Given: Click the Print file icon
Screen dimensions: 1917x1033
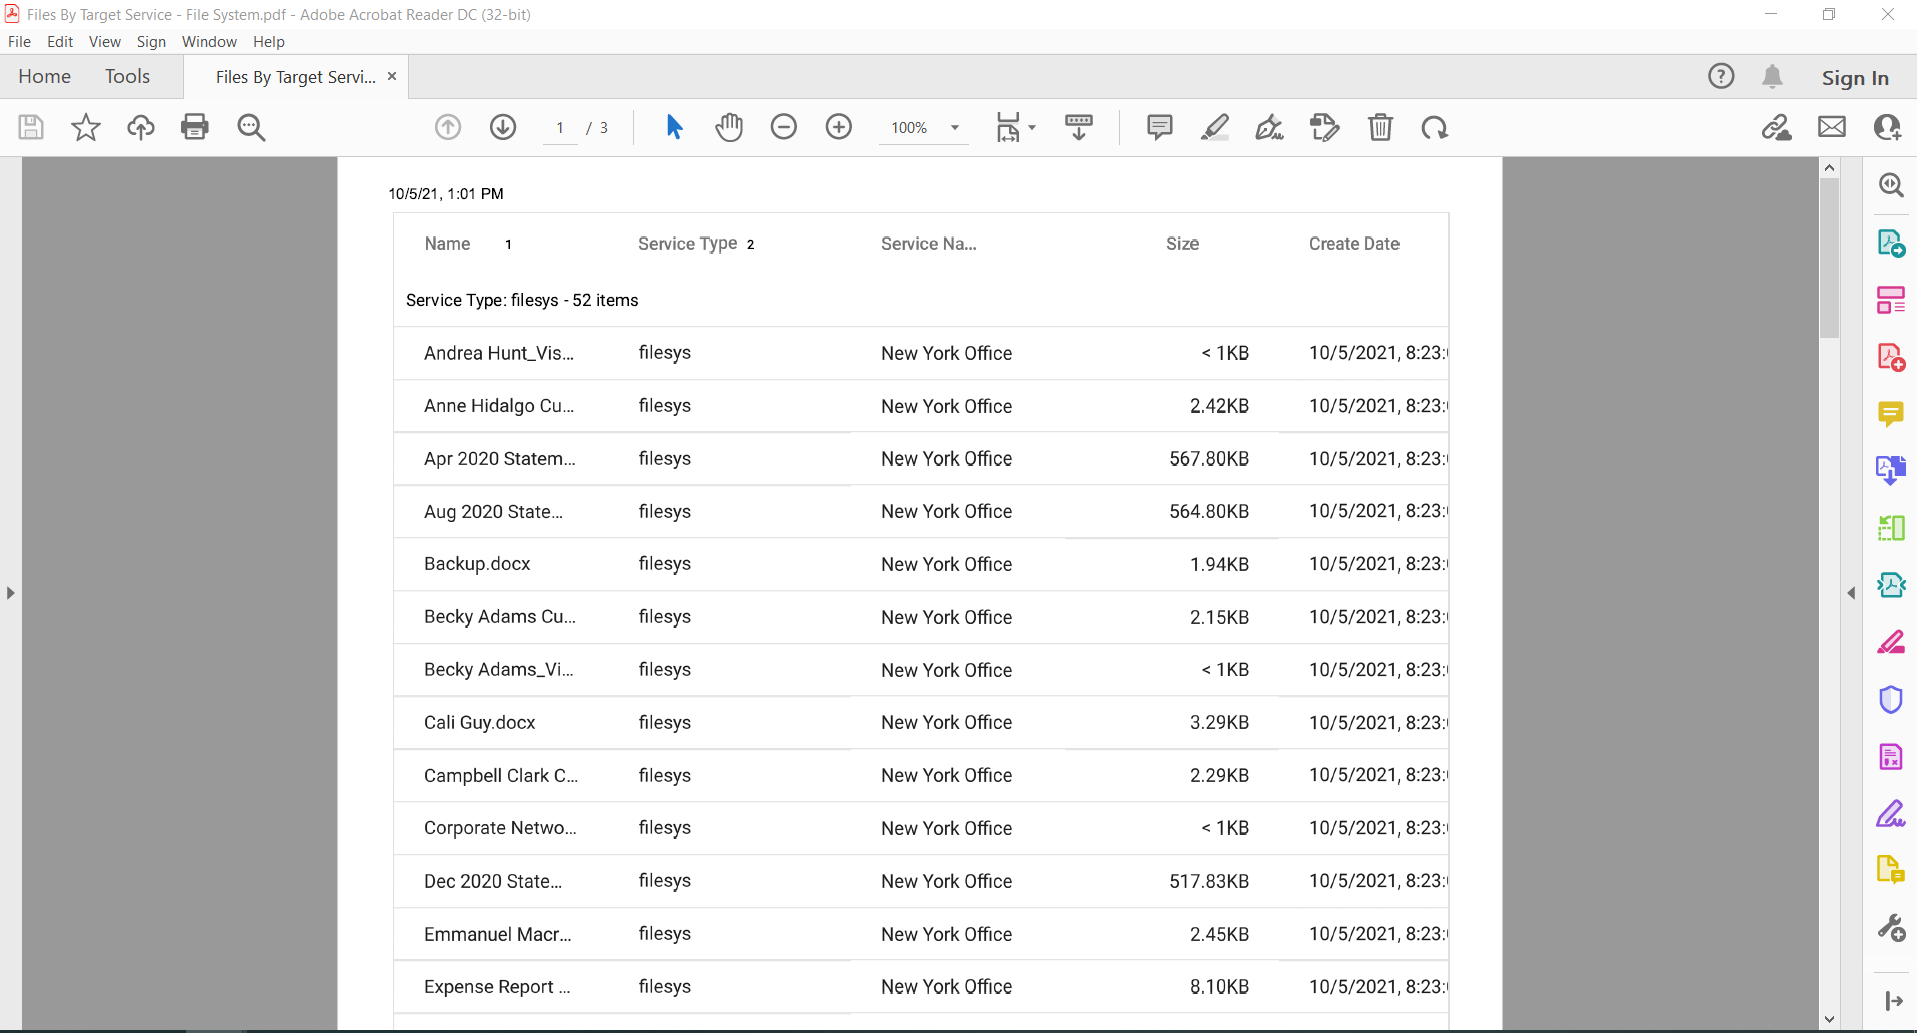Looking at the screenshot, I should pyautogui.click(x=195, y=127).
